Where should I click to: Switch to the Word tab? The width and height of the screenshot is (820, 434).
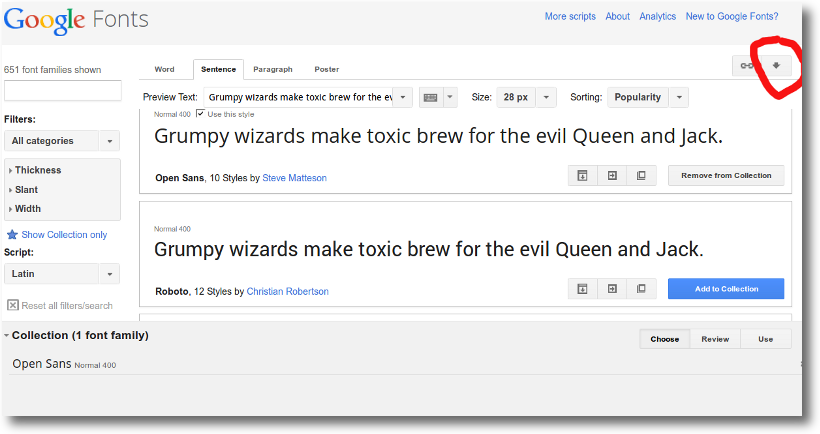pyautogui.click(x=164, y=69)
